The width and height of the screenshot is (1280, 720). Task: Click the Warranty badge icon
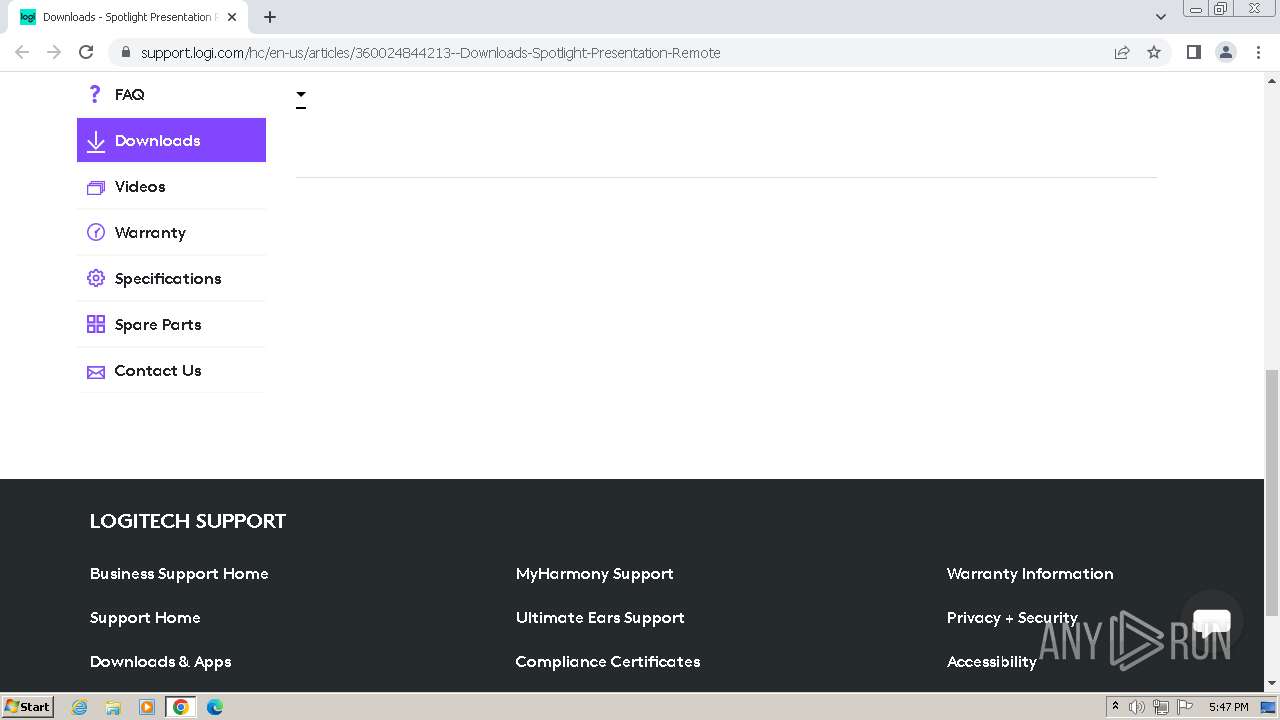[x=96, y=232]
